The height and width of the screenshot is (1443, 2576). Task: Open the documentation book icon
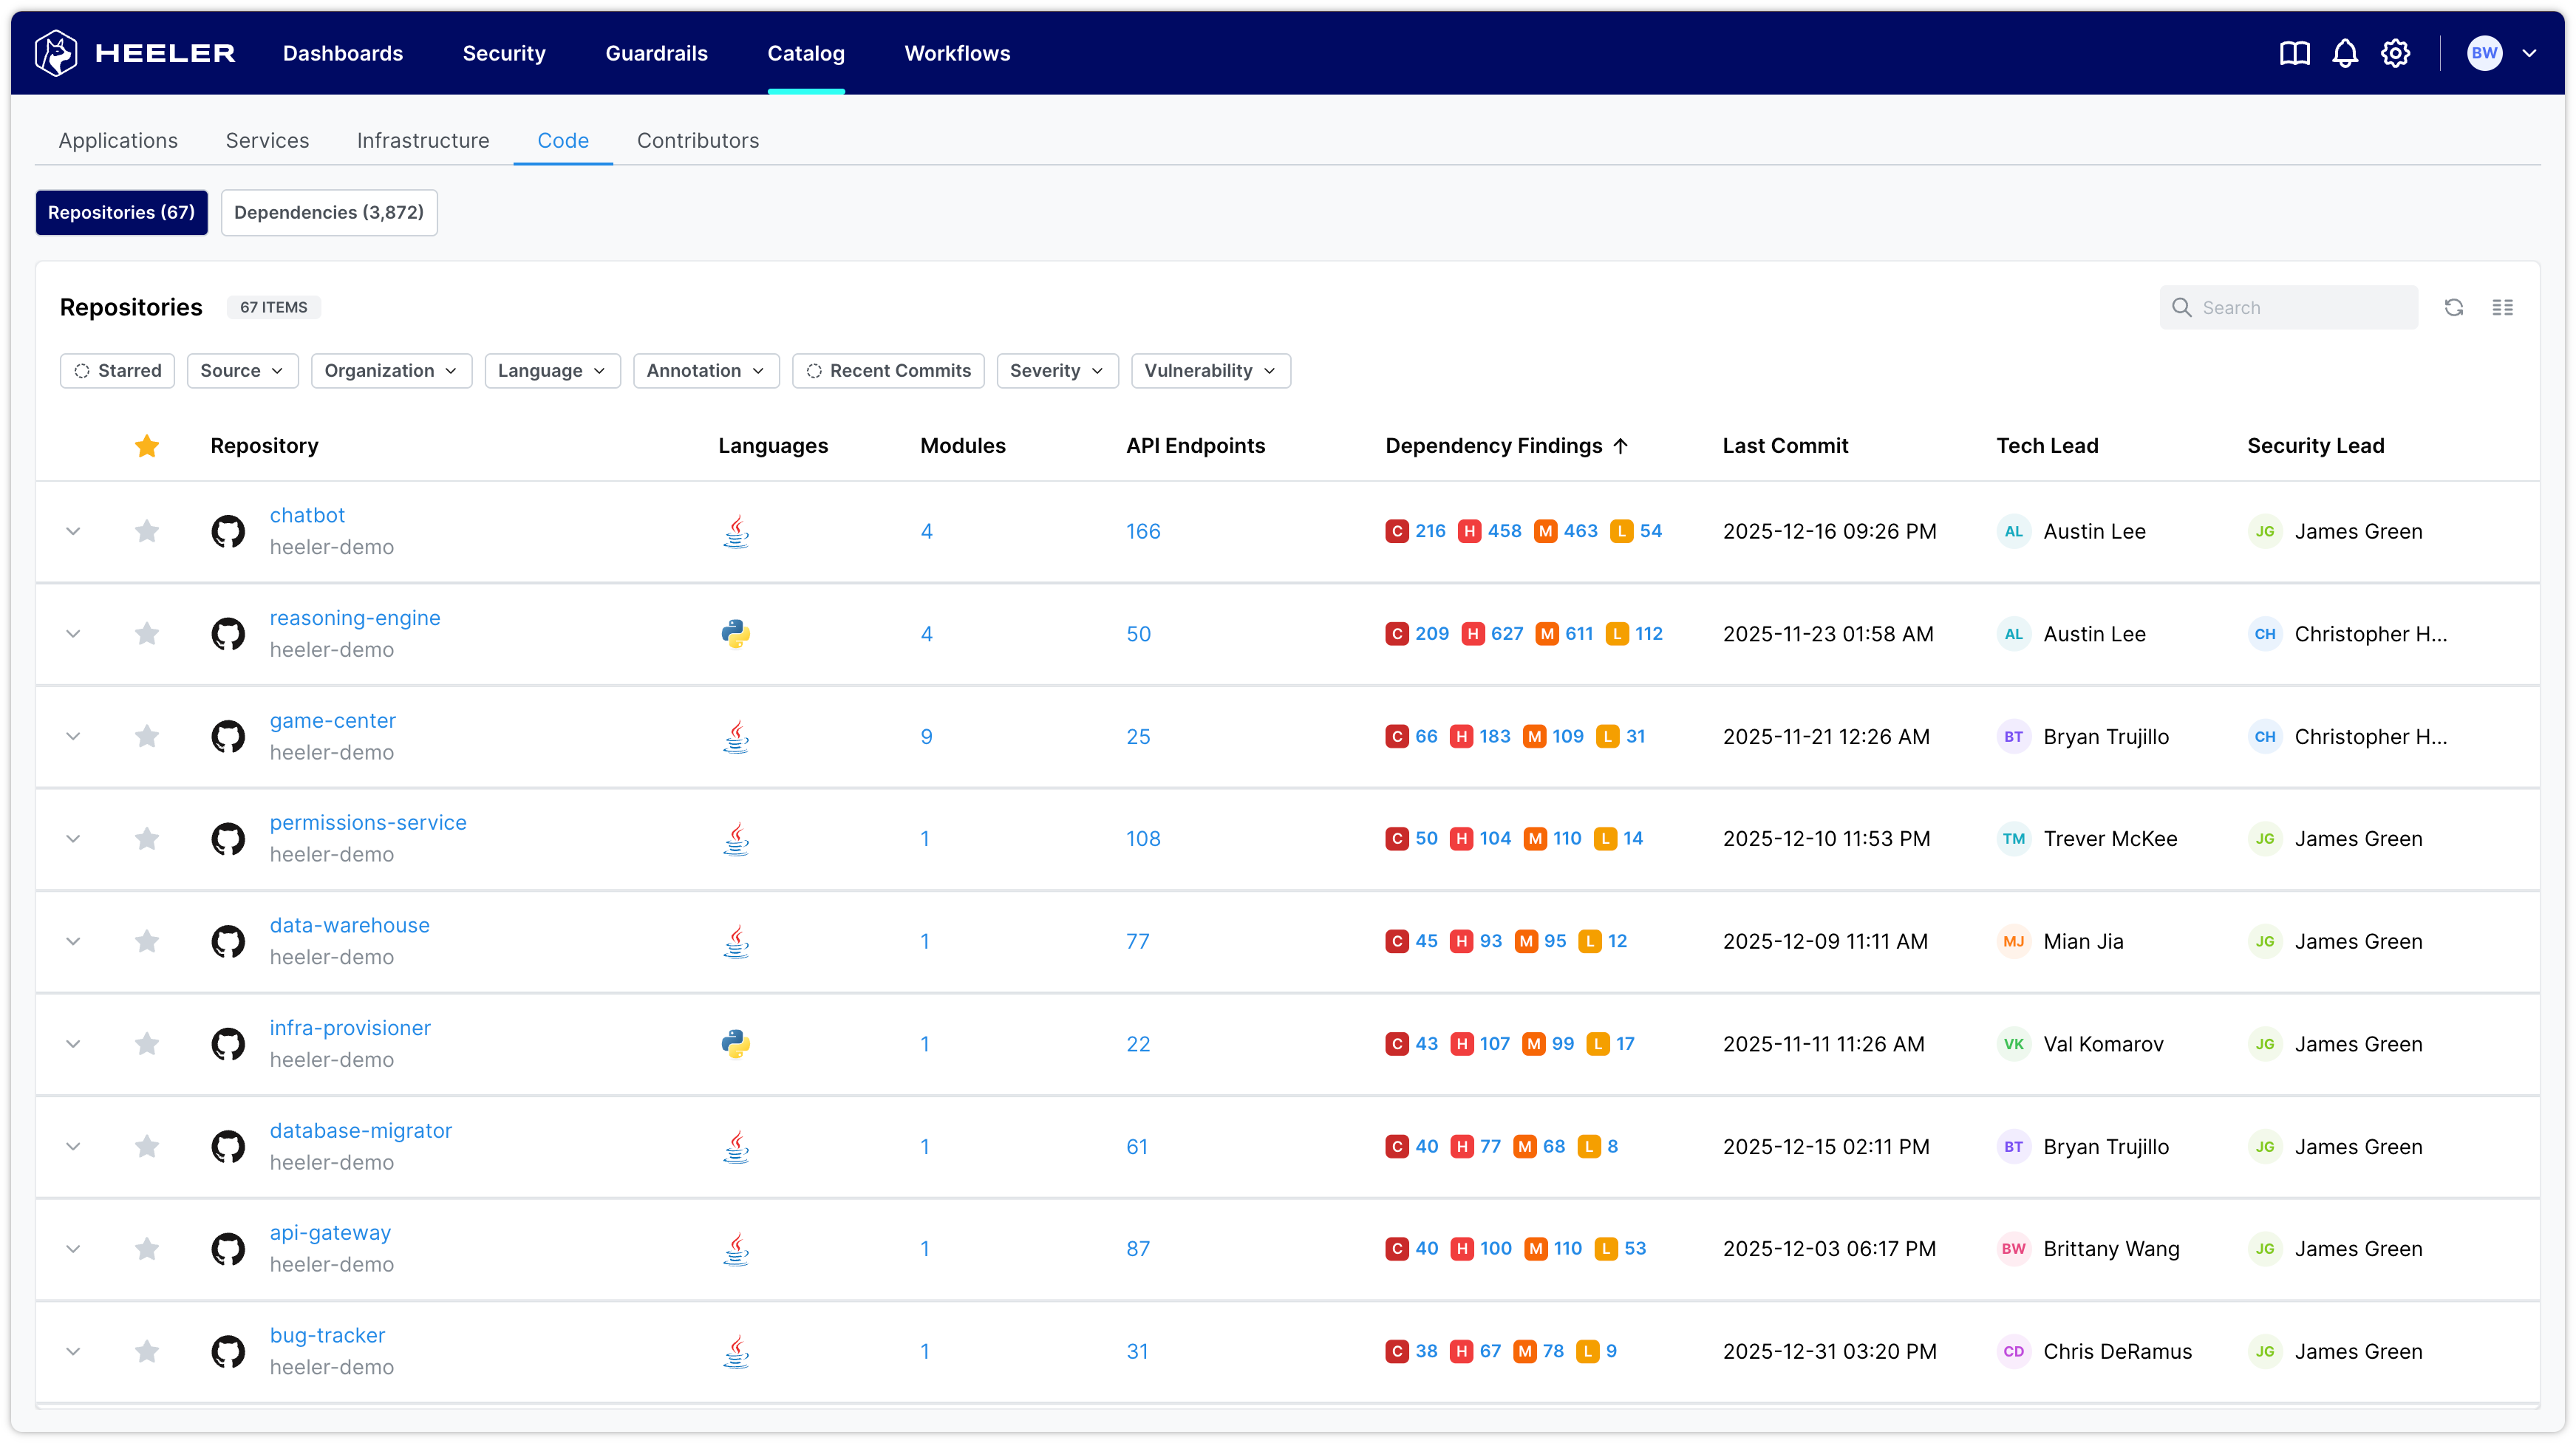2294,53
